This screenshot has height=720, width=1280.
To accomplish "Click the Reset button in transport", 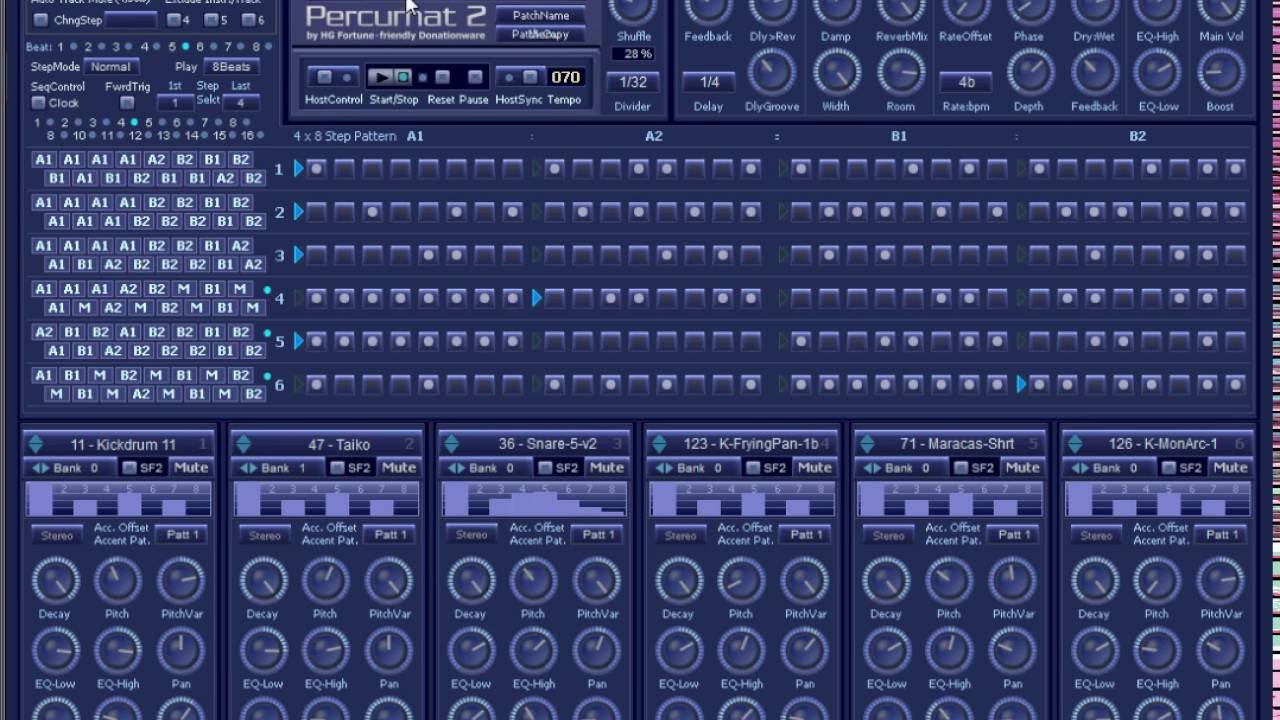I will pyautogui.click(x=443, y=77).
